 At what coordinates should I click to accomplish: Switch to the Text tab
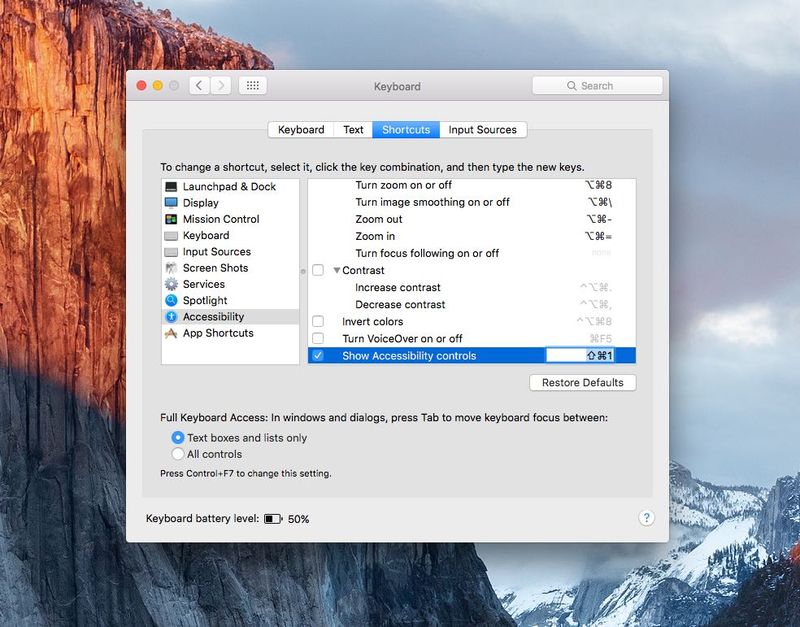(x=353, y=130)
